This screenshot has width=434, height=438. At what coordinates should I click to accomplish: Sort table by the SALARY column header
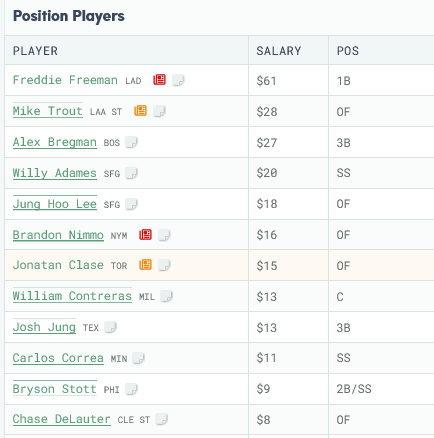[279, 51]
